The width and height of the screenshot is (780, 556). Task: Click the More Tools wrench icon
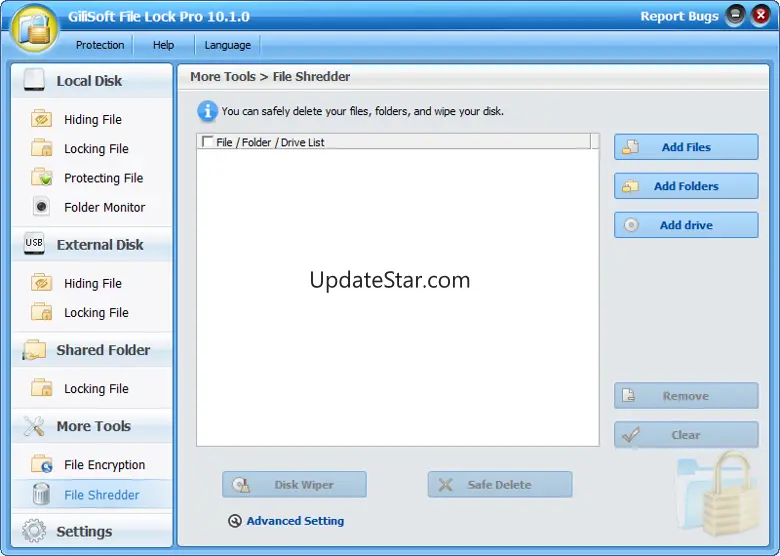[x=34, y=426]
